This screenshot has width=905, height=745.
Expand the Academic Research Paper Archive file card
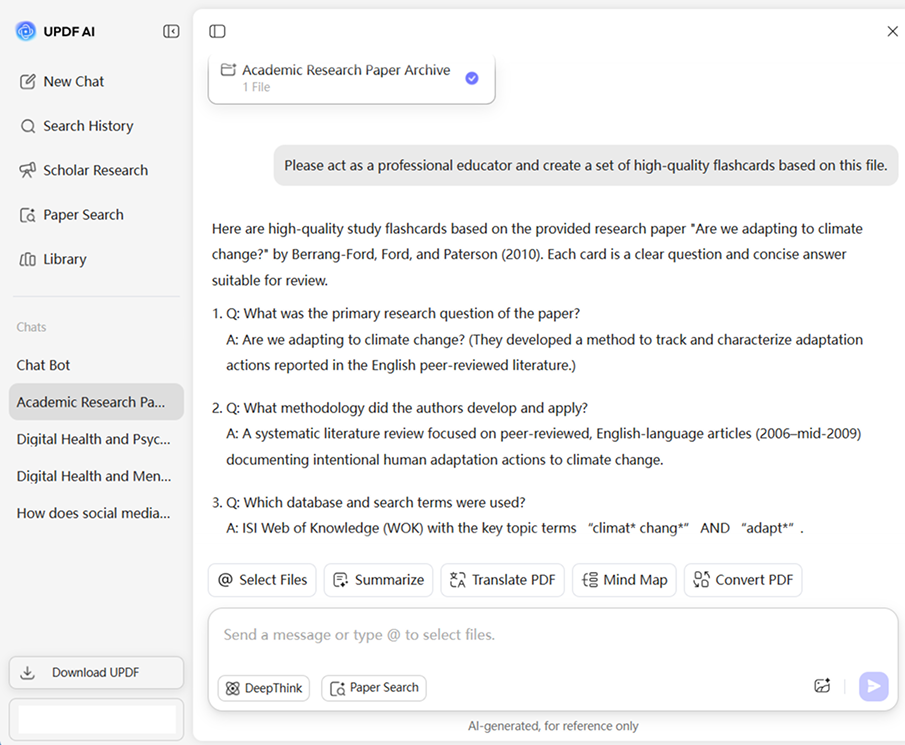coord(340,78)
